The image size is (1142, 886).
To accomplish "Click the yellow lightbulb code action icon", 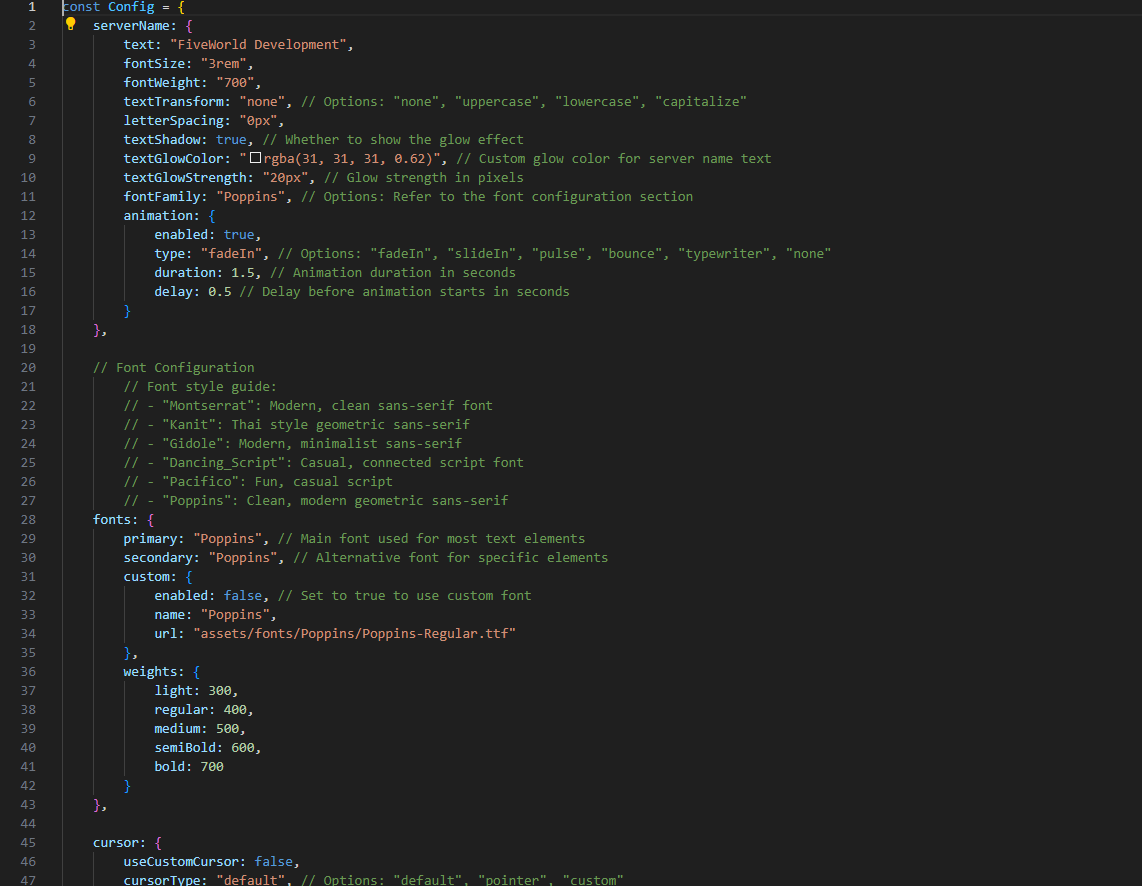I will point(71,25).
